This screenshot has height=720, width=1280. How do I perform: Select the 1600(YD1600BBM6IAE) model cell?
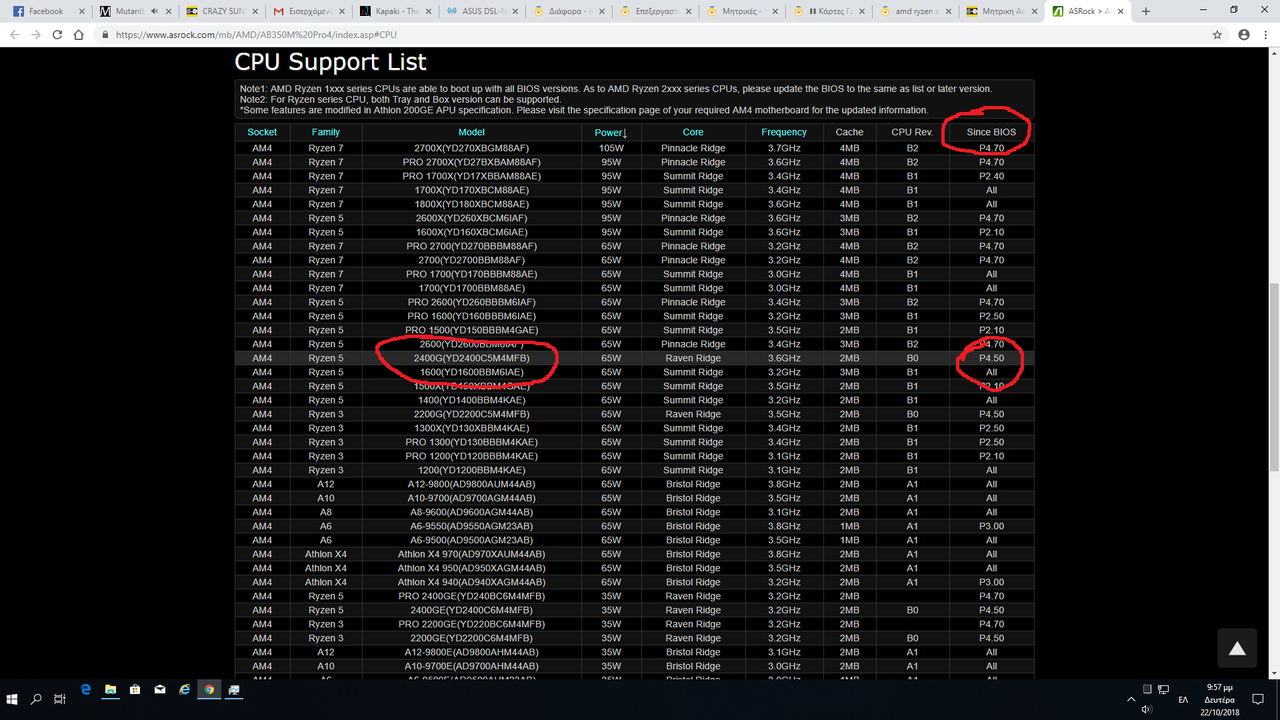click(x=472, y=372)
